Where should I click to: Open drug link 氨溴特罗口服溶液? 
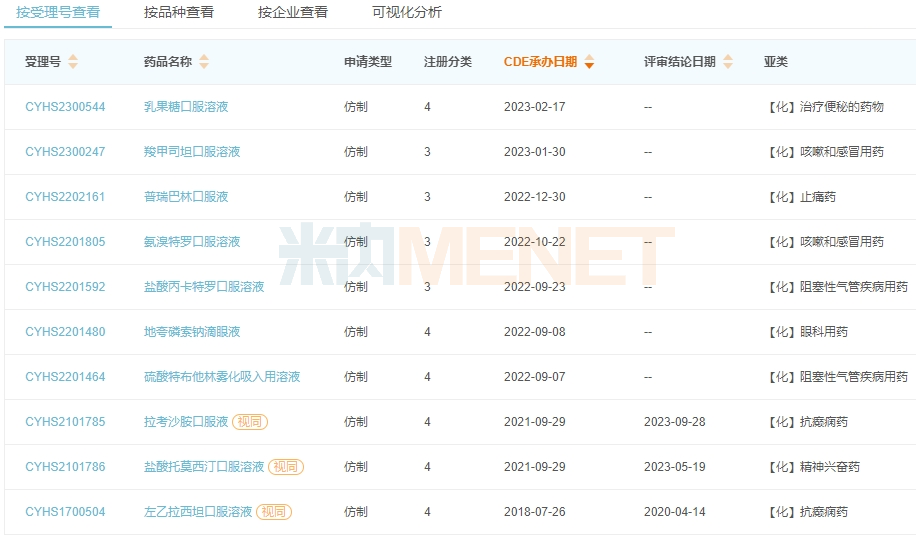[x=192, y=242]
